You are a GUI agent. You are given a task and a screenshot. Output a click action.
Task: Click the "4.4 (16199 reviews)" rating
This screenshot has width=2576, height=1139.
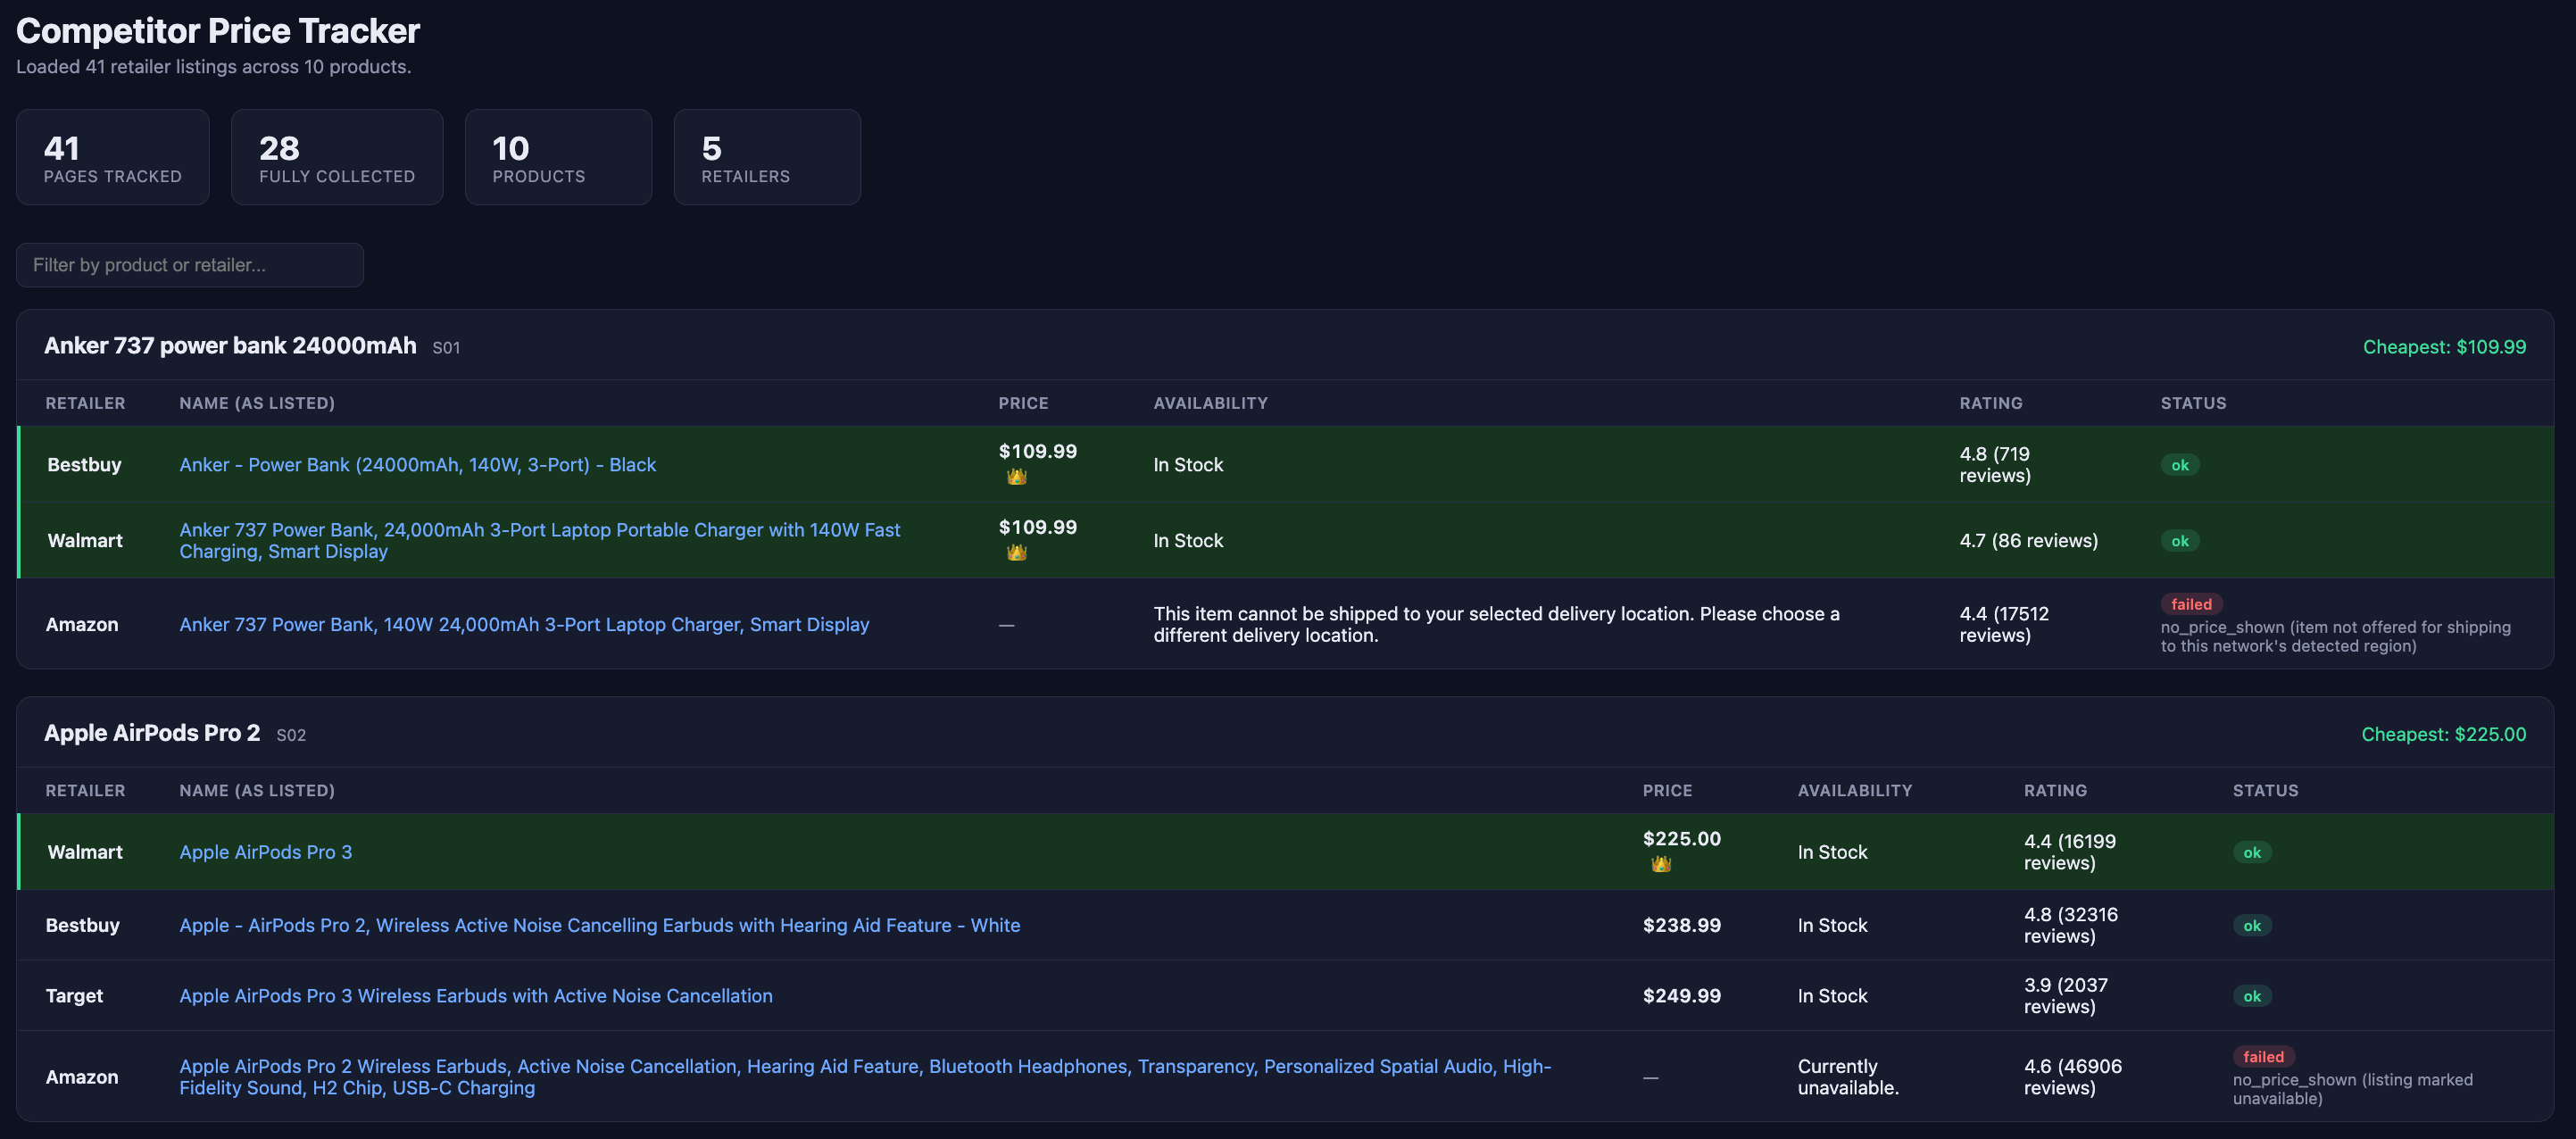2070,852
